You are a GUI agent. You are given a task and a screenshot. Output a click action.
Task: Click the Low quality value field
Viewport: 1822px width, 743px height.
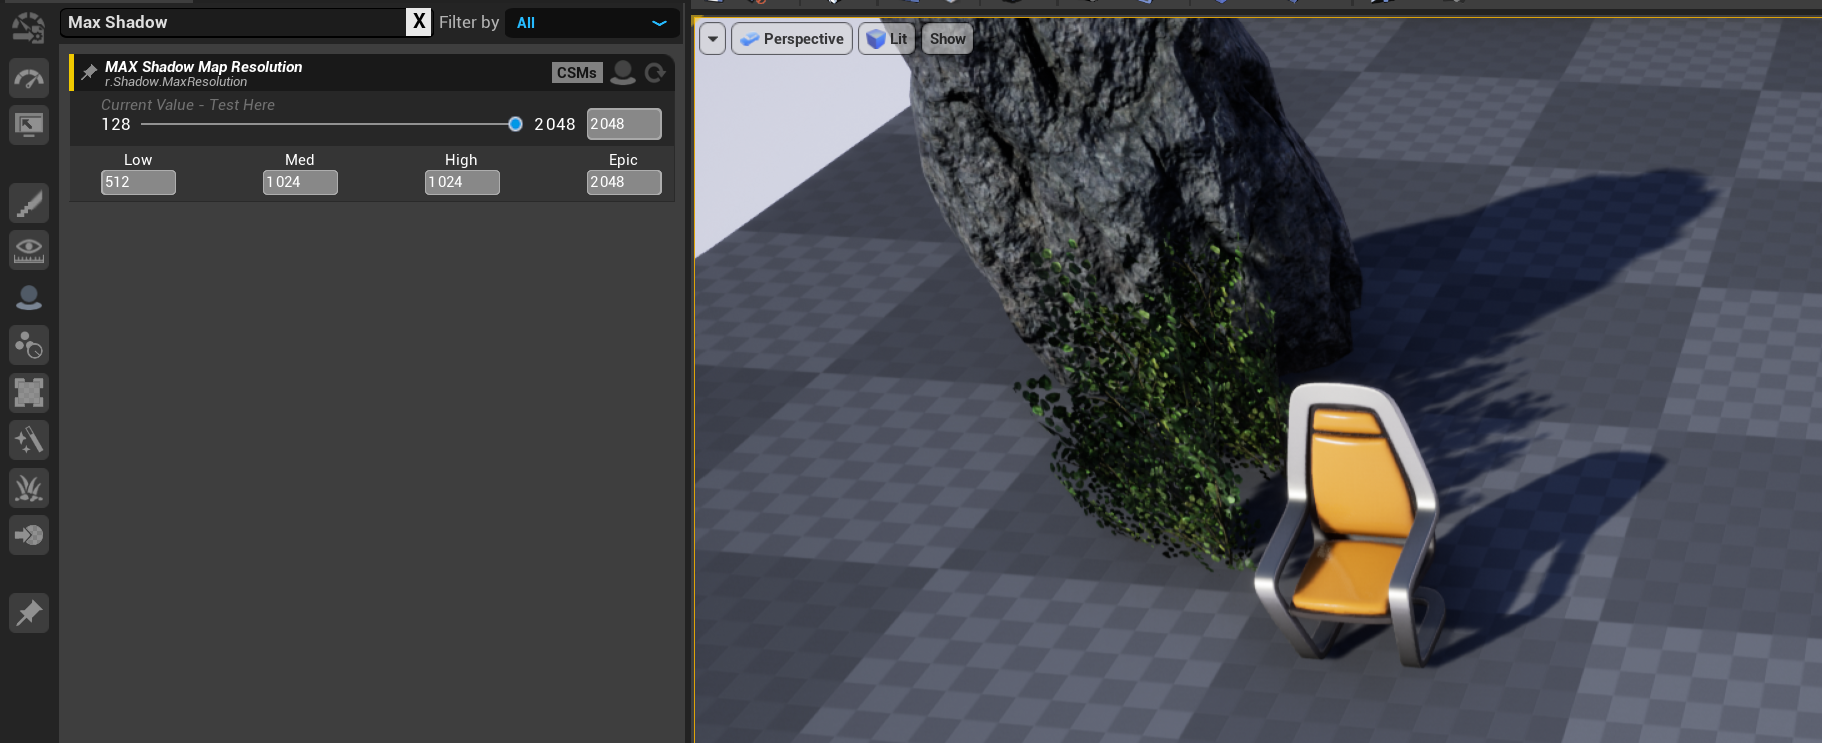click(138, 182)
